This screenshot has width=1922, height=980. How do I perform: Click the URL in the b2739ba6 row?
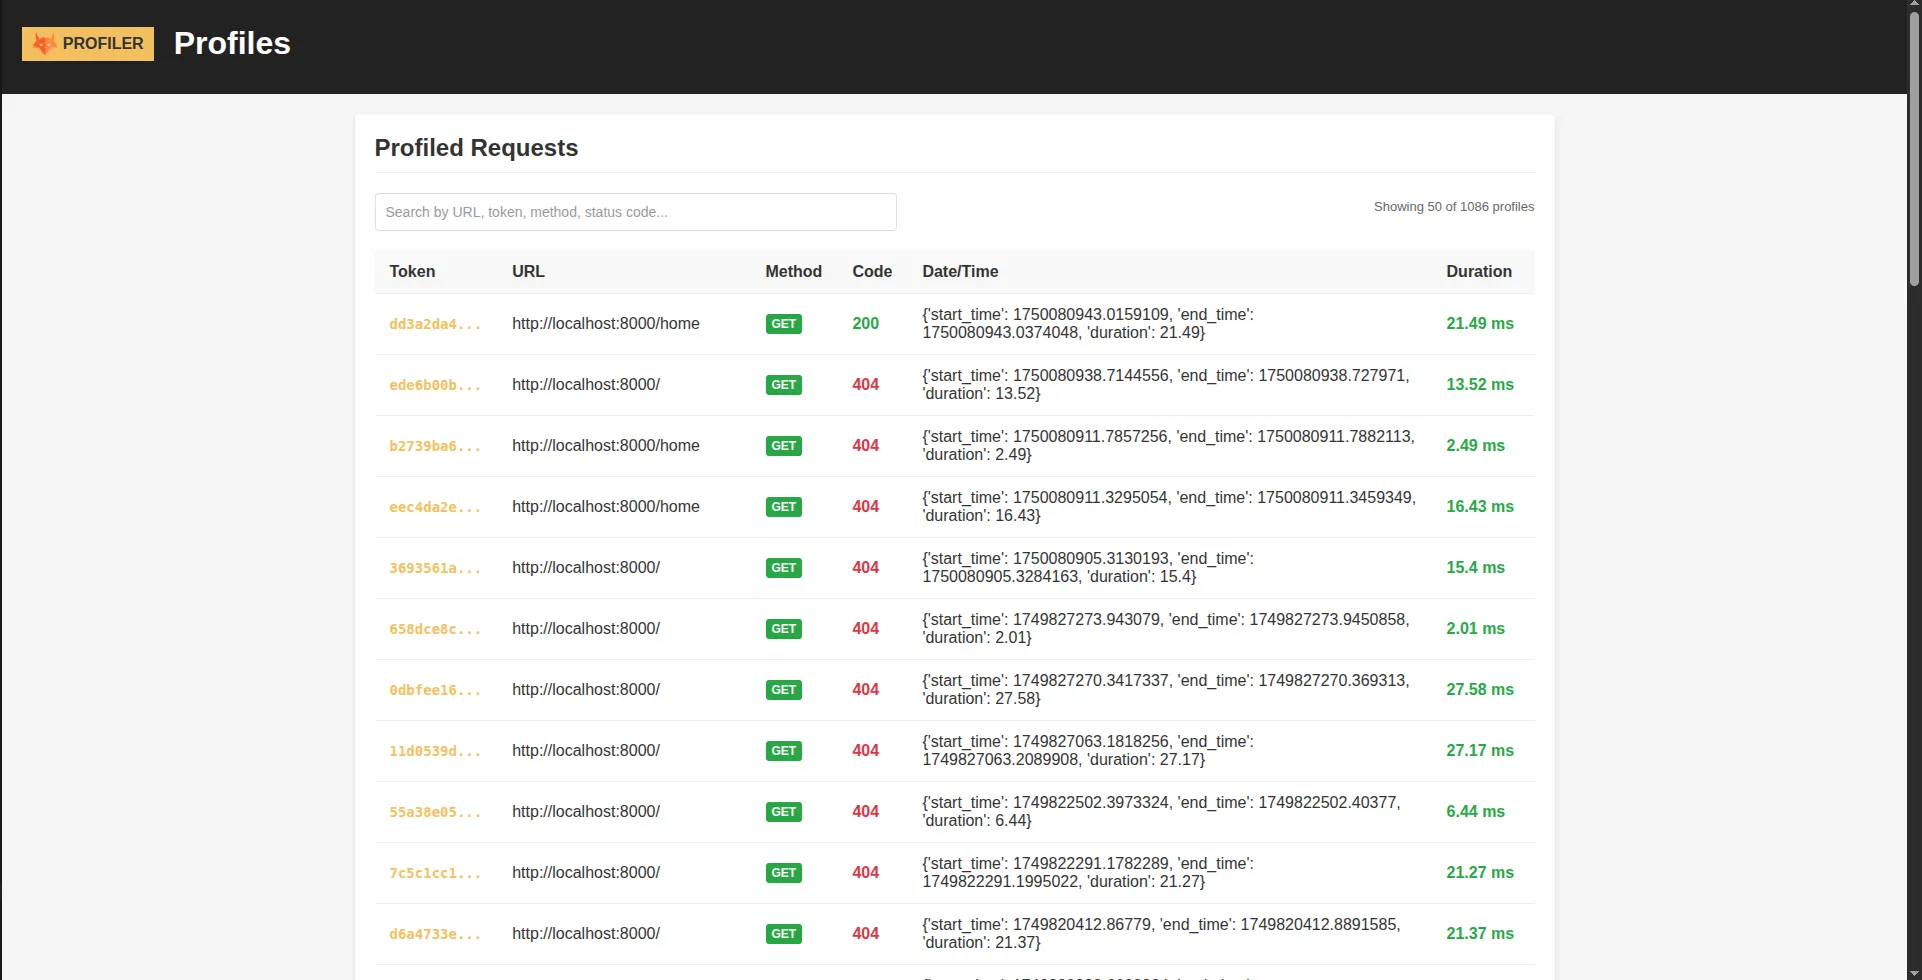point(606,445)
